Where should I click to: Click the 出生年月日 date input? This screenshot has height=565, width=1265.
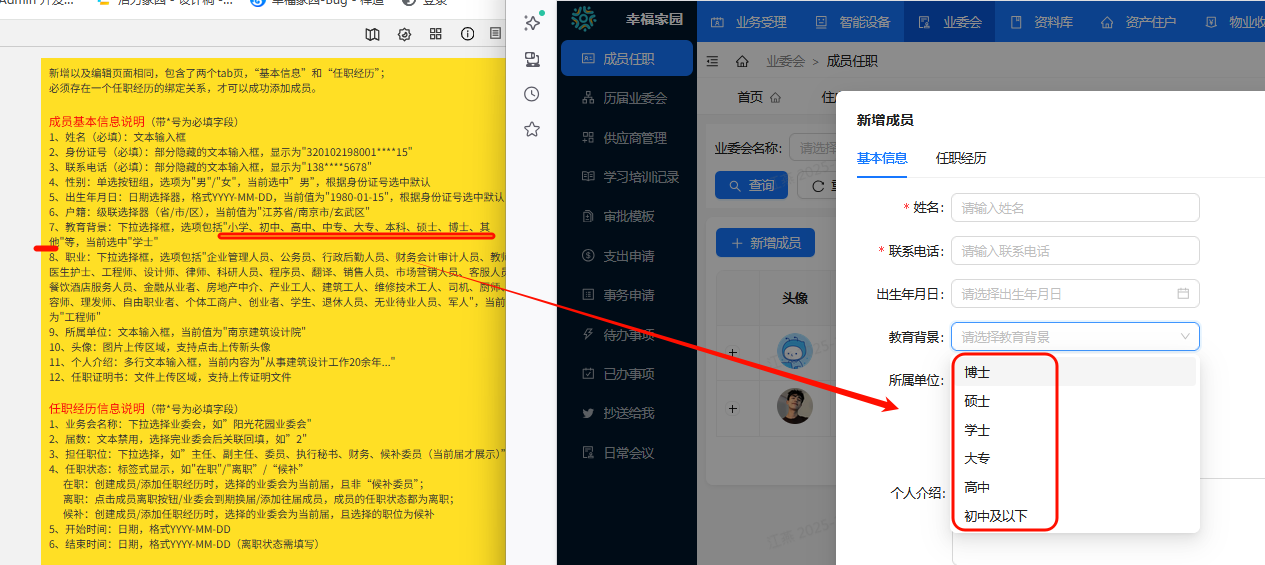pos(1075,294)
